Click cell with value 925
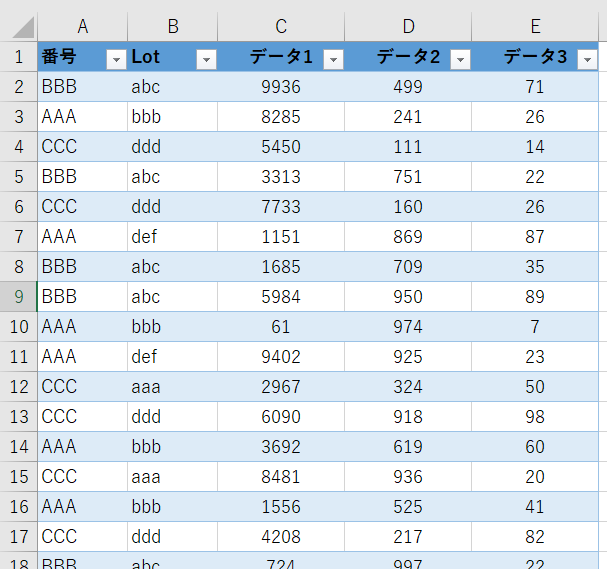 pyautogui.click(x=408, y=357)
